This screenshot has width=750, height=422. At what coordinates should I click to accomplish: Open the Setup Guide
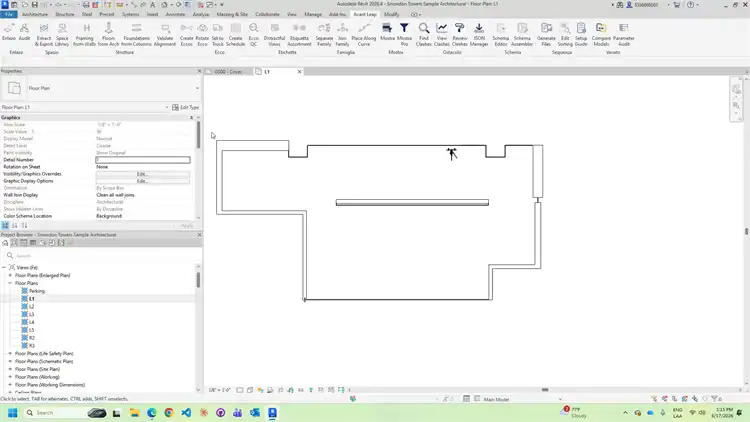tap(581, 35)
